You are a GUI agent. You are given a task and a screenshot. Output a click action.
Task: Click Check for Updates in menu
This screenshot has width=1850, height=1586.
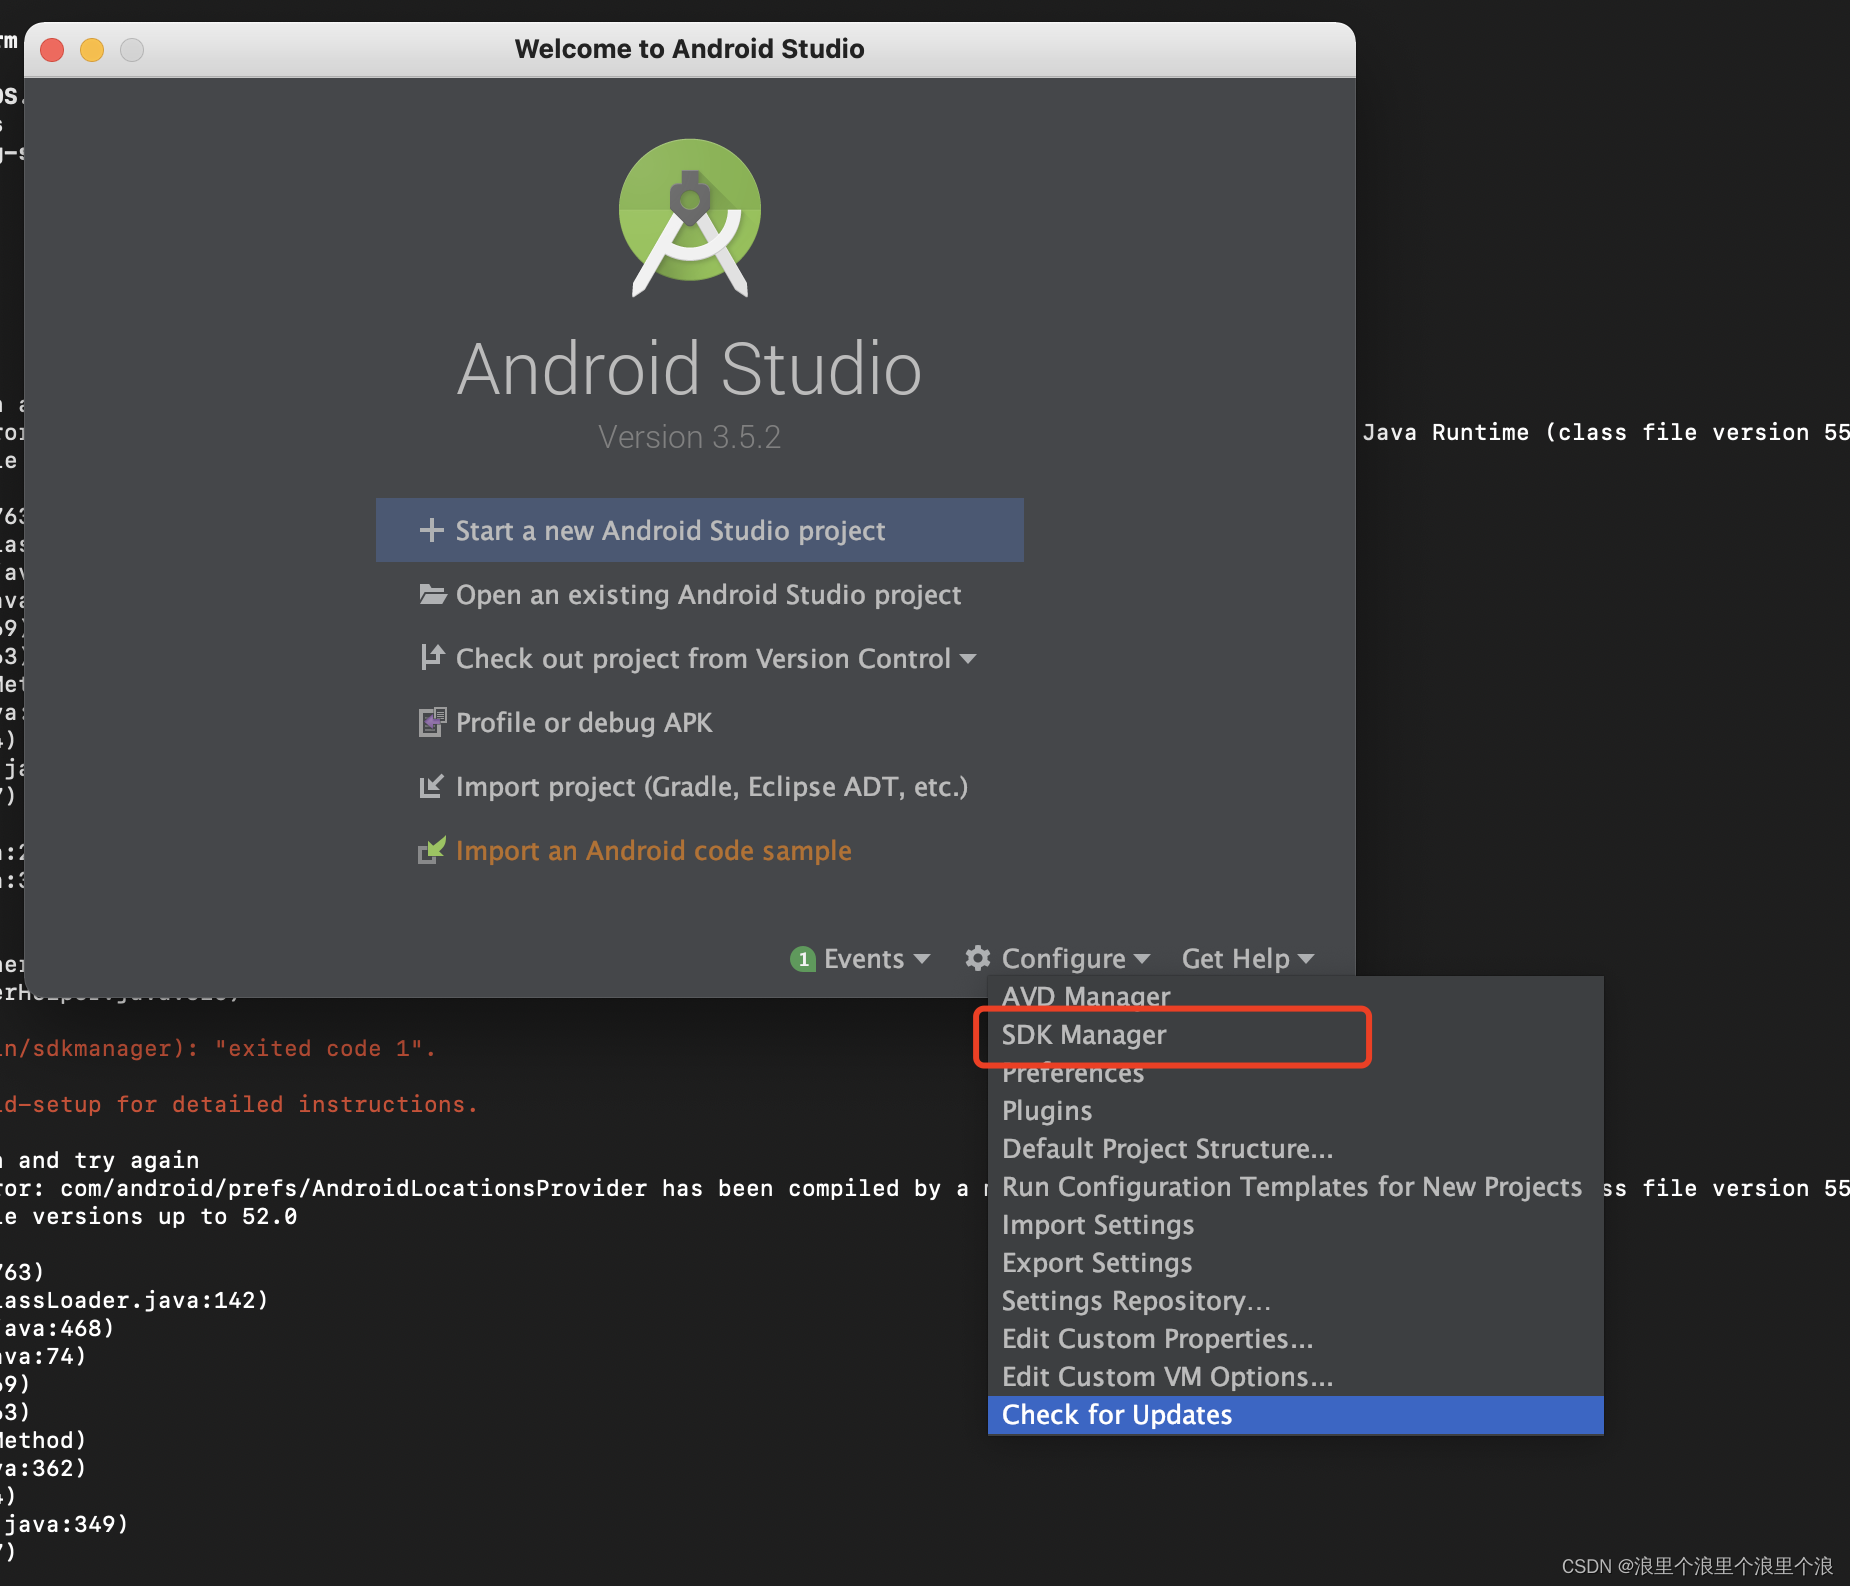pos(1295,1414)
